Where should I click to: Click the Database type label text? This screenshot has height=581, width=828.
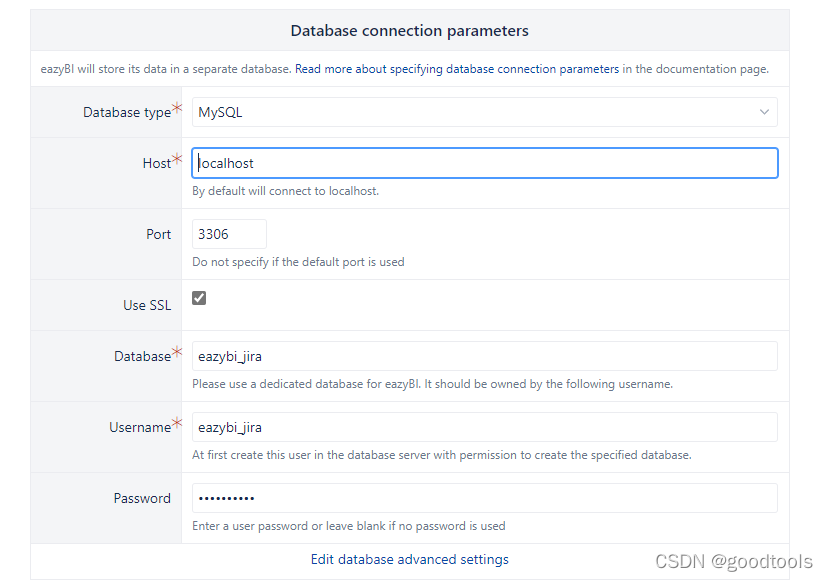pos(127,113)
